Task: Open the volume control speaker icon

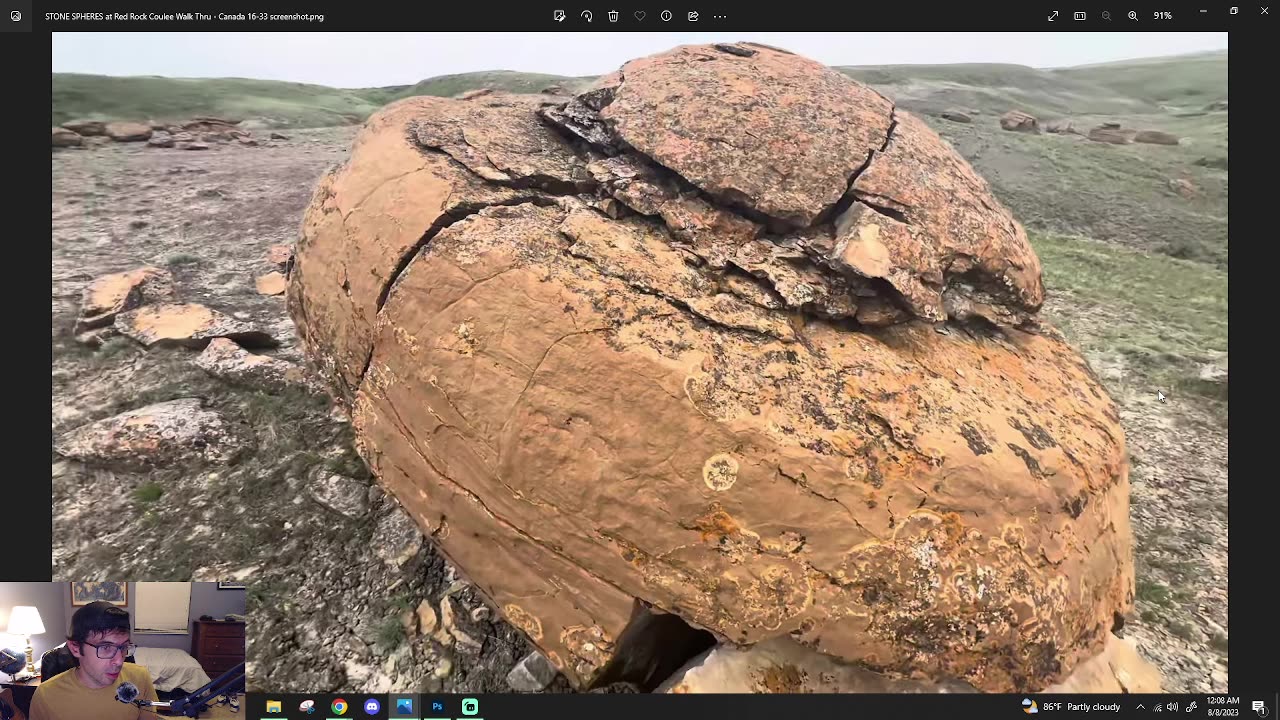Action: (1172, 707)
